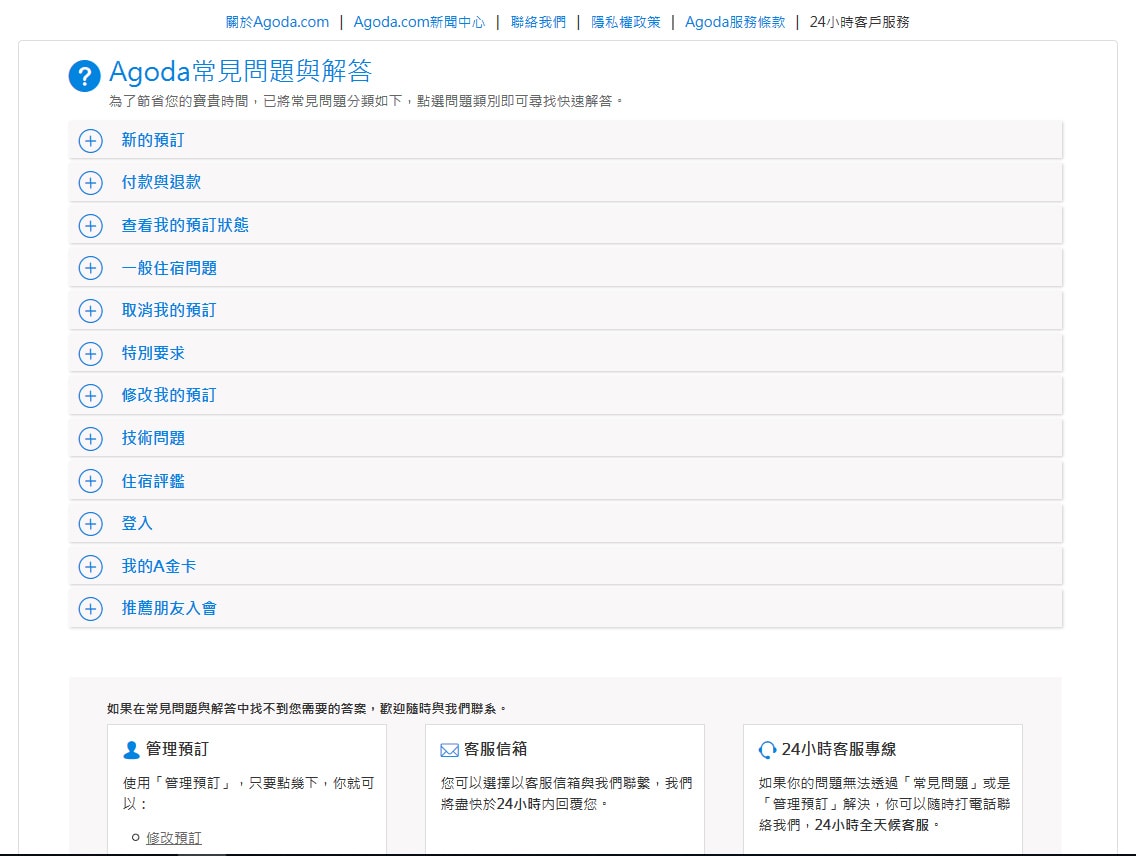Click the 客服信箱 card heading

pyautogui.click(x=496, y=749)
